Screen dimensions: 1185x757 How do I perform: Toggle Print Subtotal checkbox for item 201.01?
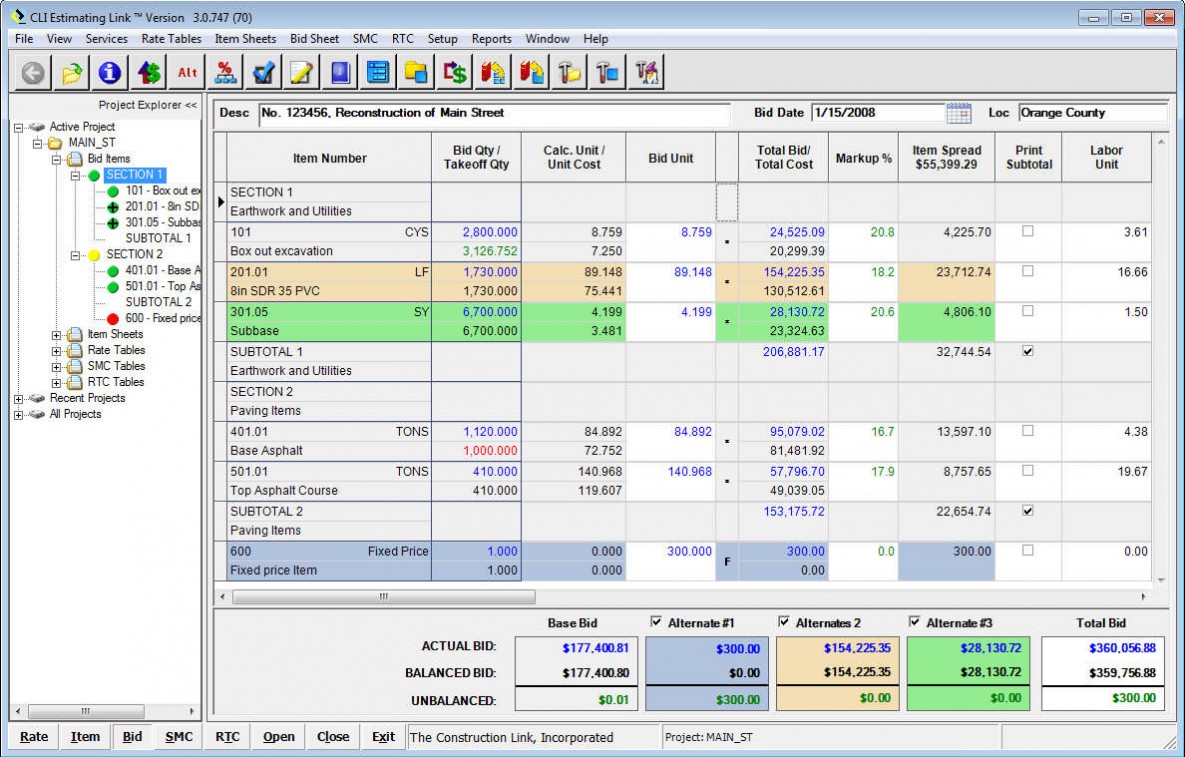tap(1028, 270)
